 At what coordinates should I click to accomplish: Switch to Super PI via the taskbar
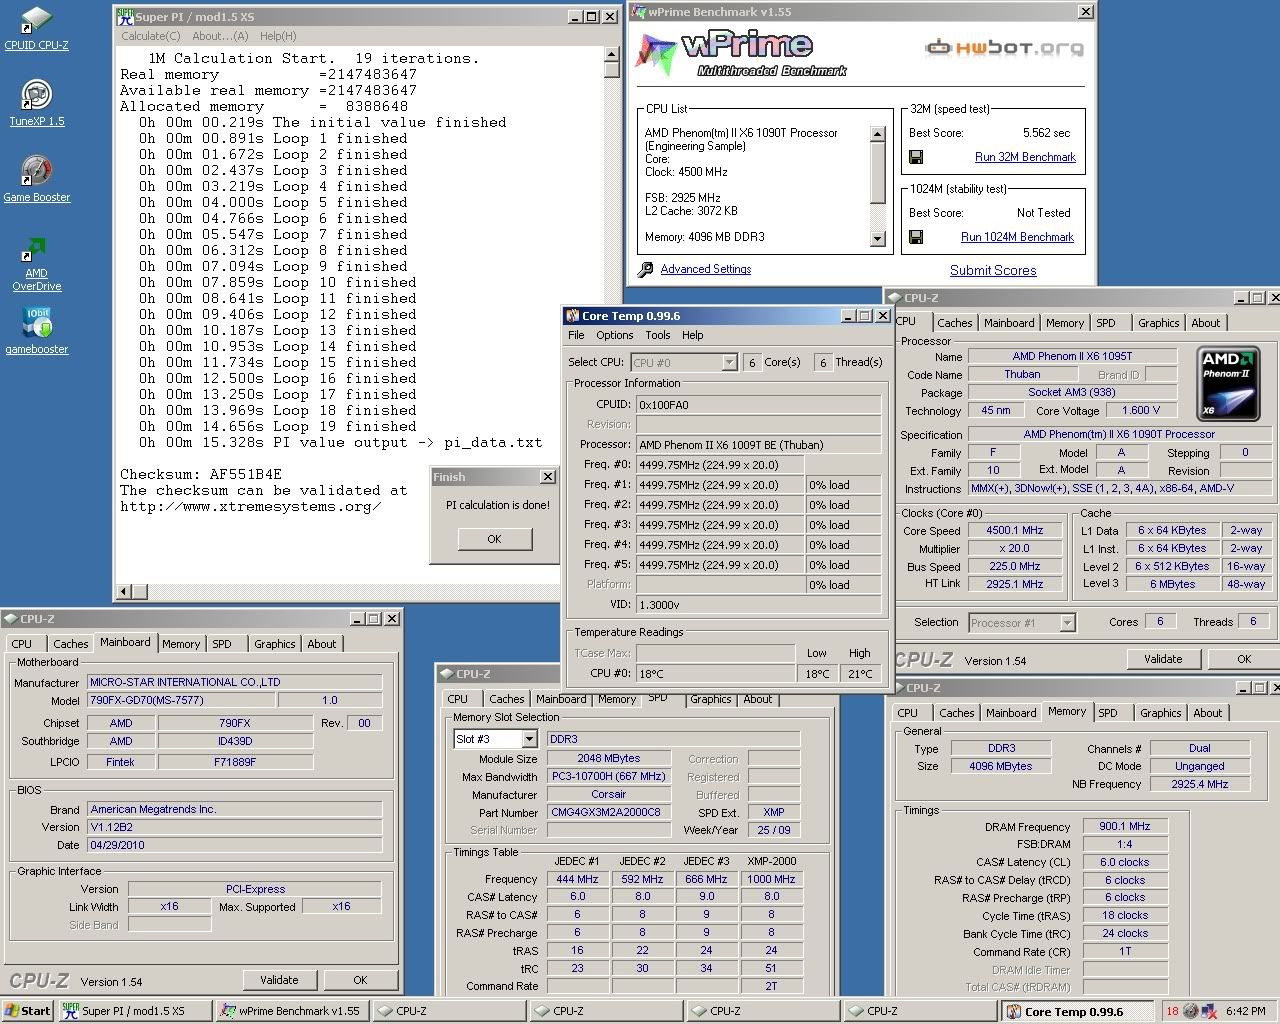pyautogui.click(x=135, y=1011)
